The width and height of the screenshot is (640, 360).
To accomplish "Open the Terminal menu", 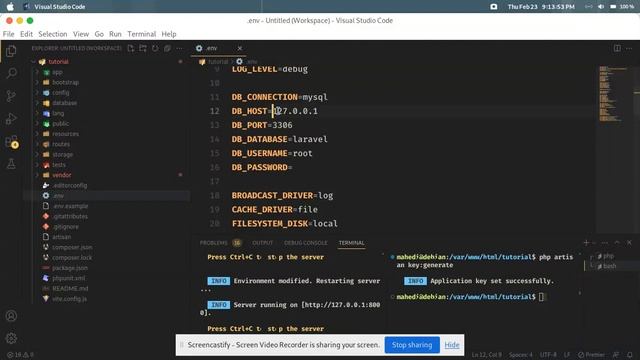I will coord(142,34).
